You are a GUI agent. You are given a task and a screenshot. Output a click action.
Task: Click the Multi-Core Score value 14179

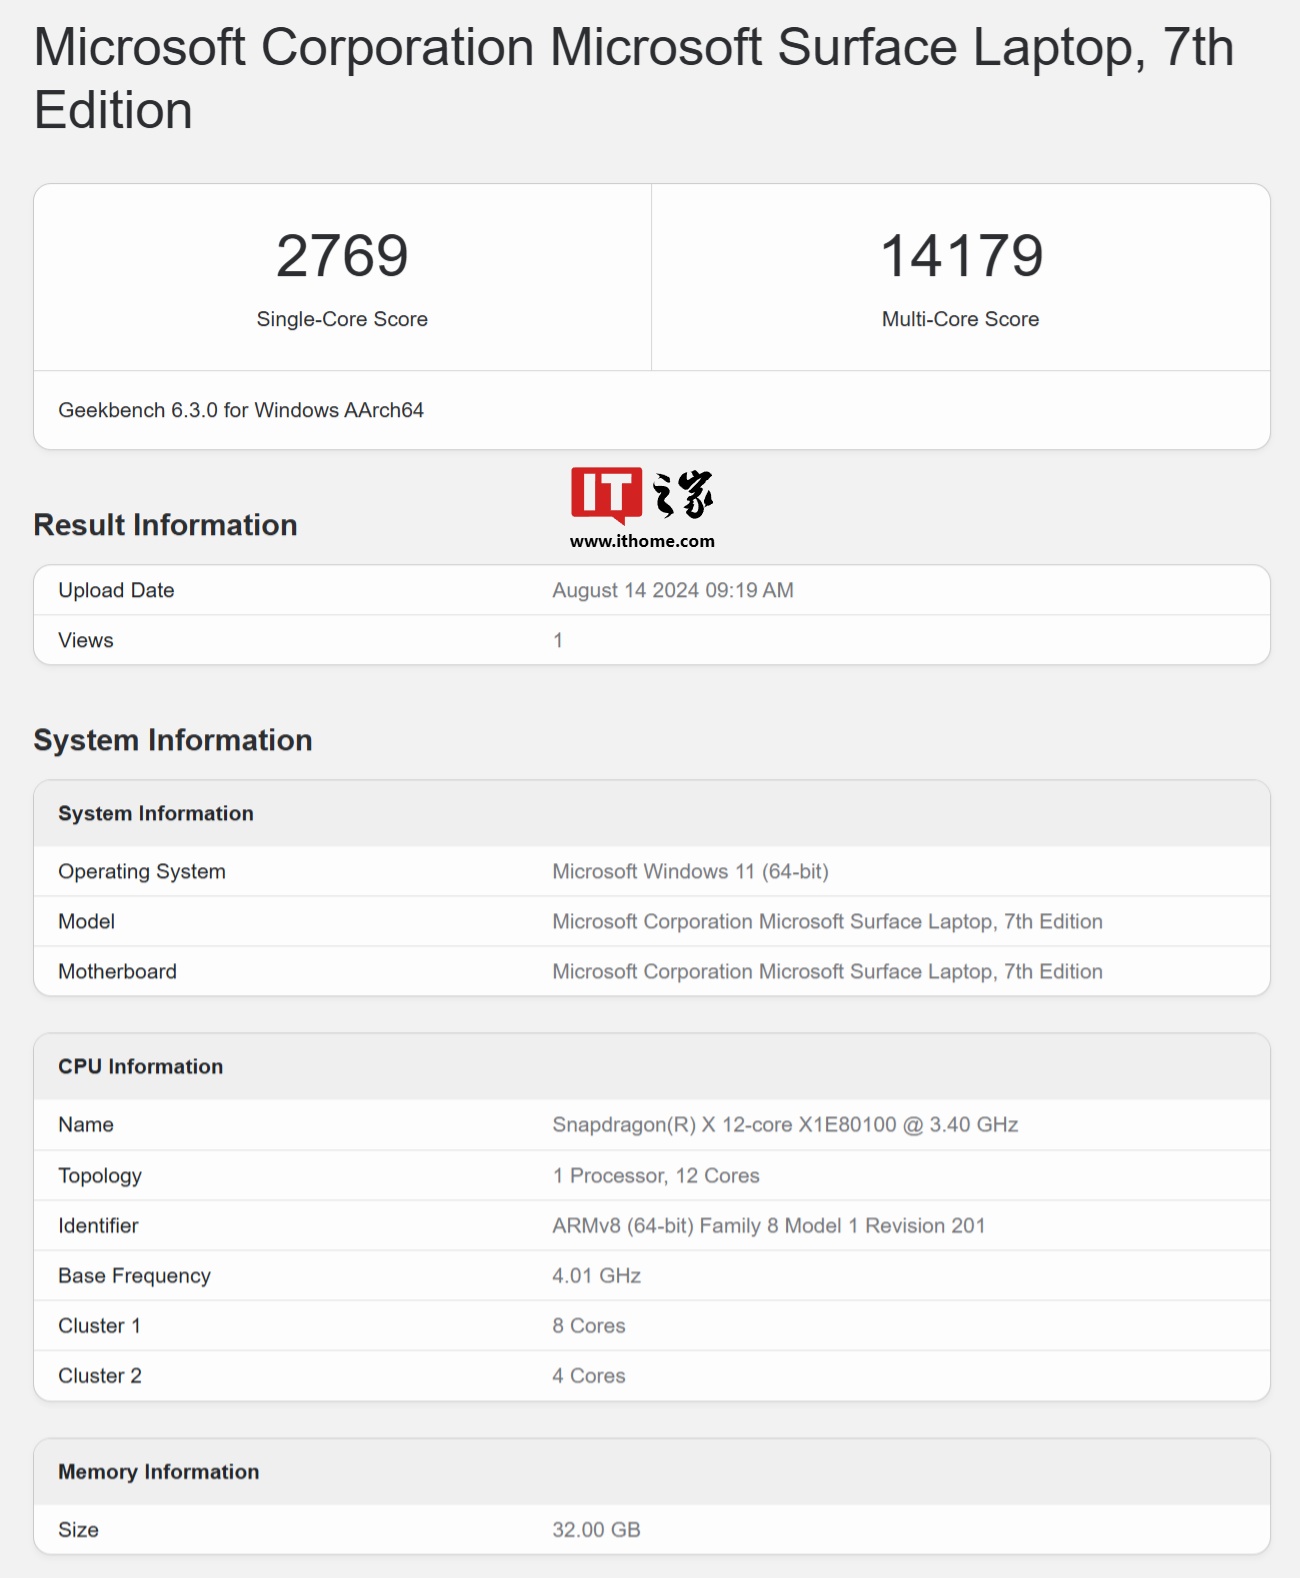point(961,256)
